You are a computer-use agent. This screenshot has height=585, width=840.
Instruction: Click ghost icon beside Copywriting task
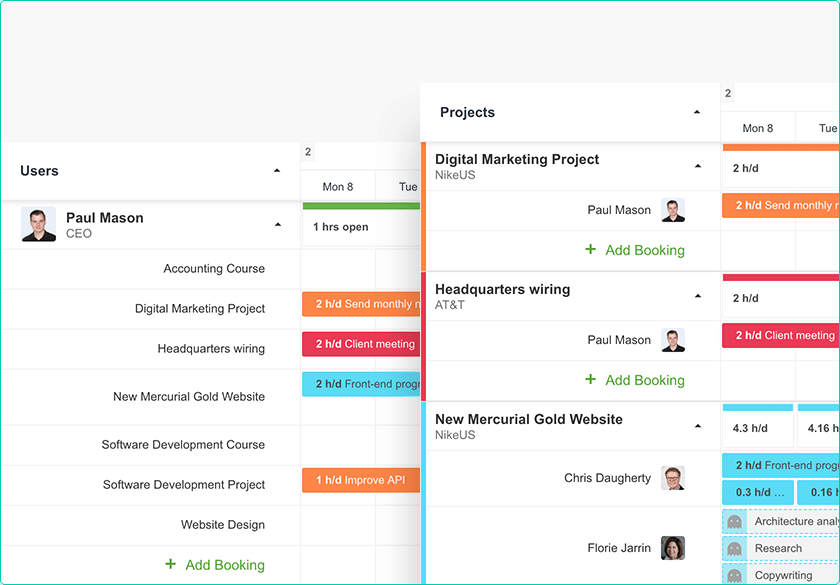[x=735, y=576]
